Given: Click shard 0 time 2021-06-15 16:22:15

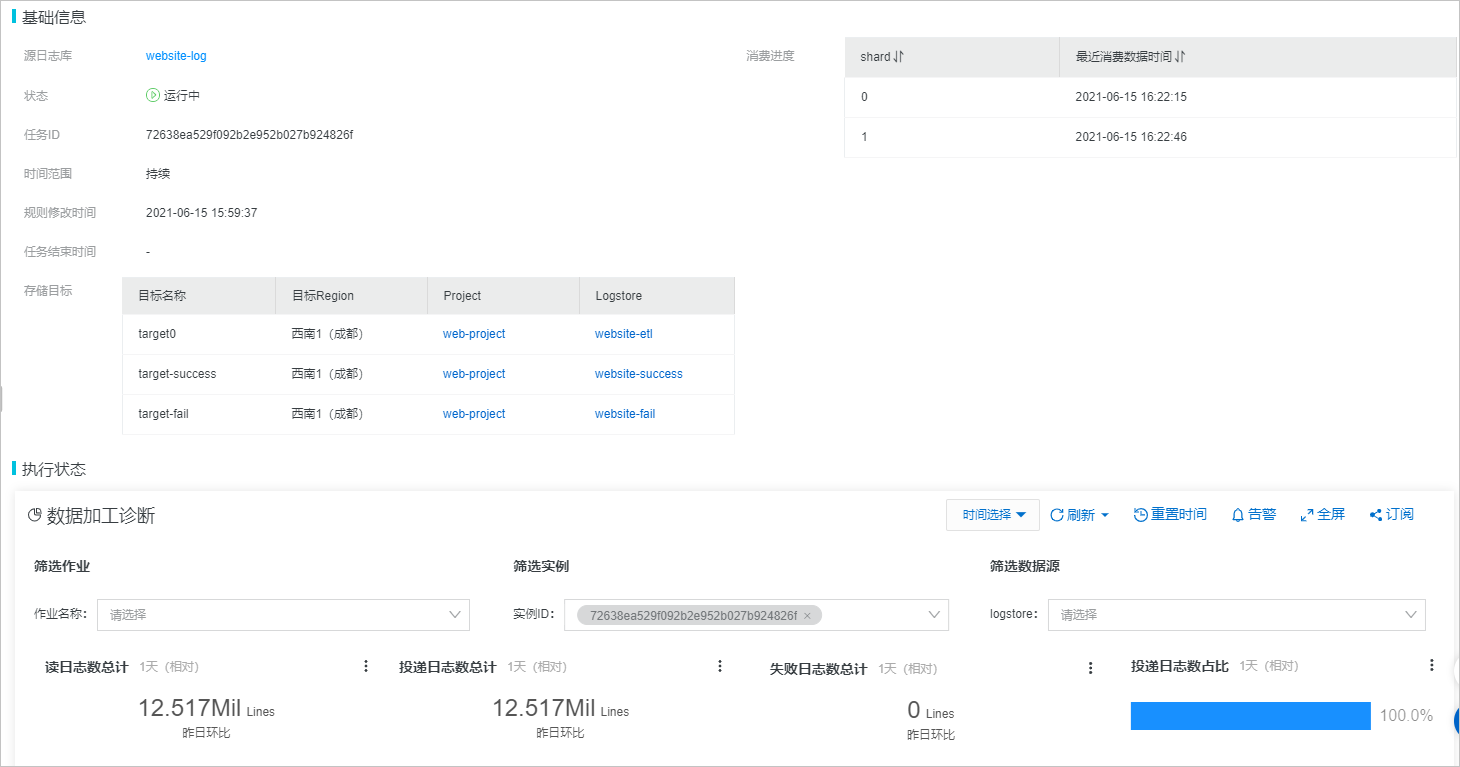Looking at the screenshot, I should 1131,97.
